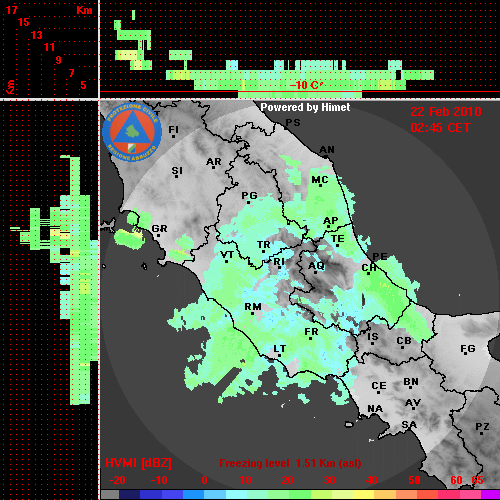Click the horizontal 'Km' axis label
This screenshot has width=500, height=500.
84,10
